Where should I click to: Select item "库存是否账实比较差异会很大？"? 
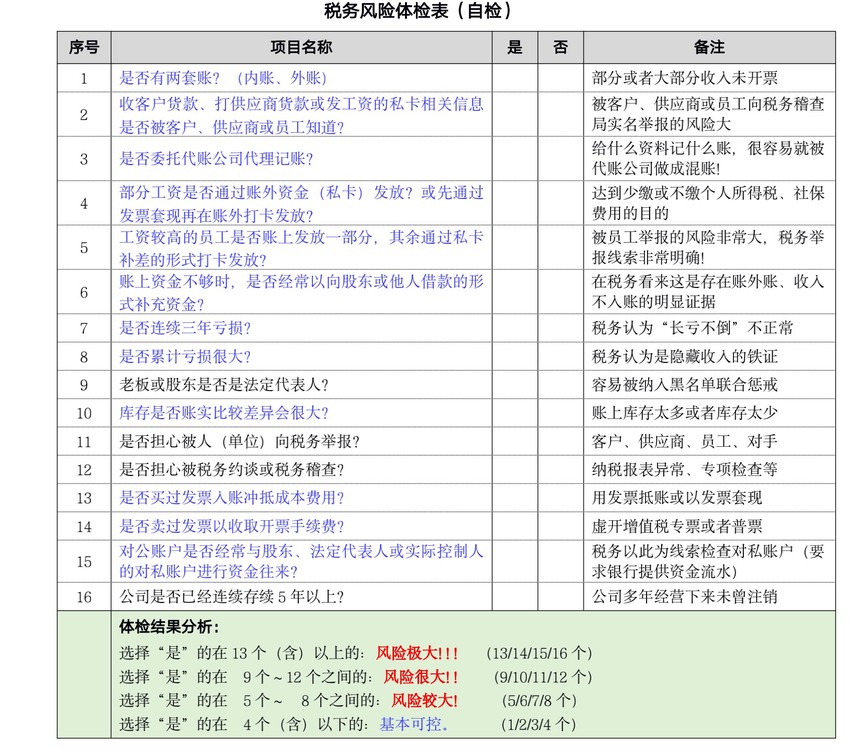click(224, 413)
